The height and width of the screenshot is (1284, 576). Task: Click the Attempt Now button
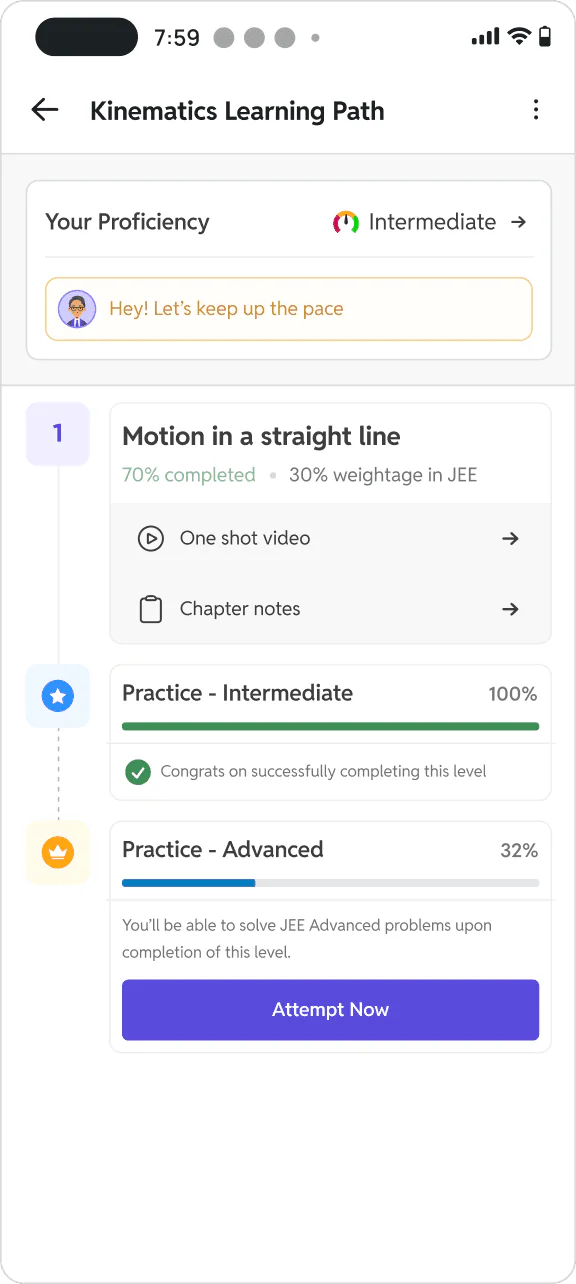[330, 1010]
